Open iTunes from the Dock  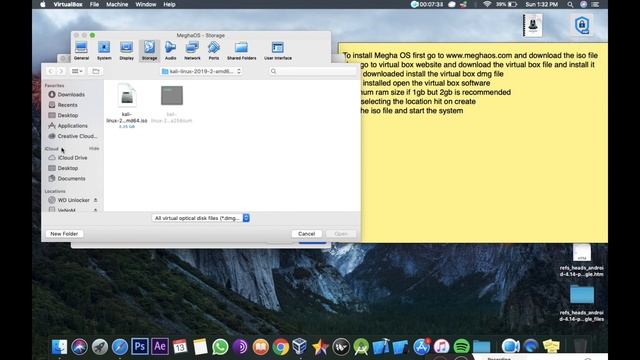[x=441, y=347]
